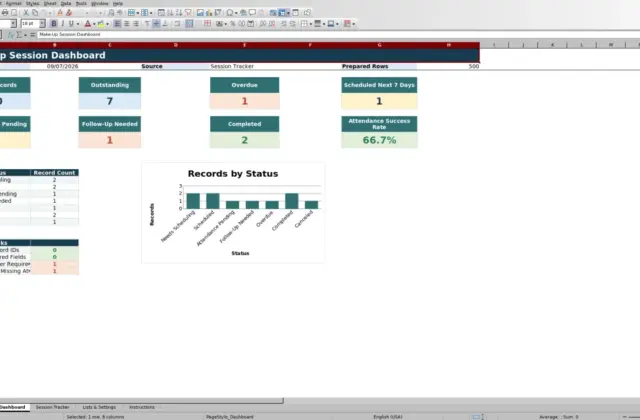Image resolution: width=640 pixels, height=420 pixels.
Task: Click the Format as Percent icon
Action: [x=233, y=24]
